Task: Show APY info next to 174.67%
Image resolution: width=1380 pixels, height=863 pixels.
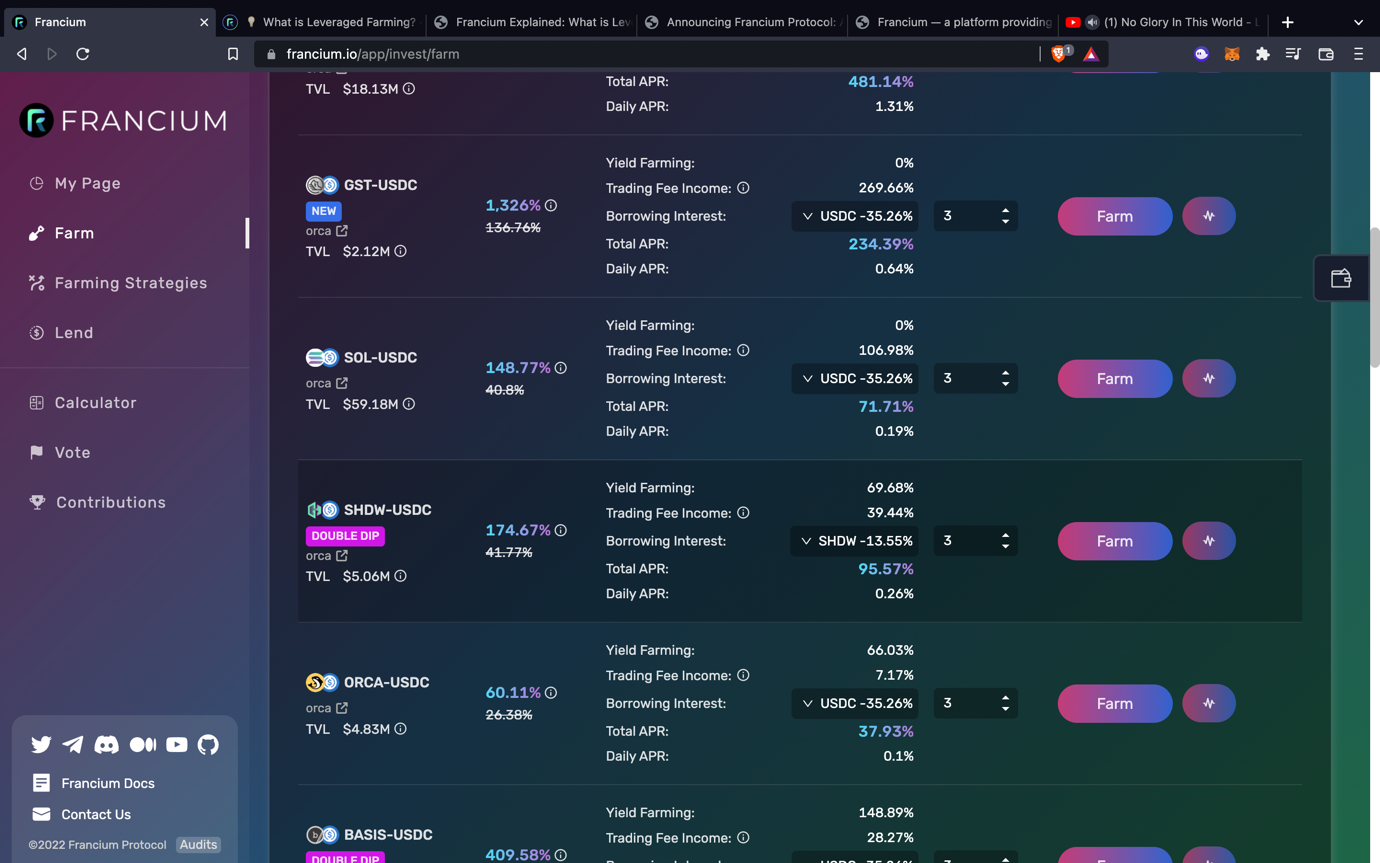Action: pos(561,530)
